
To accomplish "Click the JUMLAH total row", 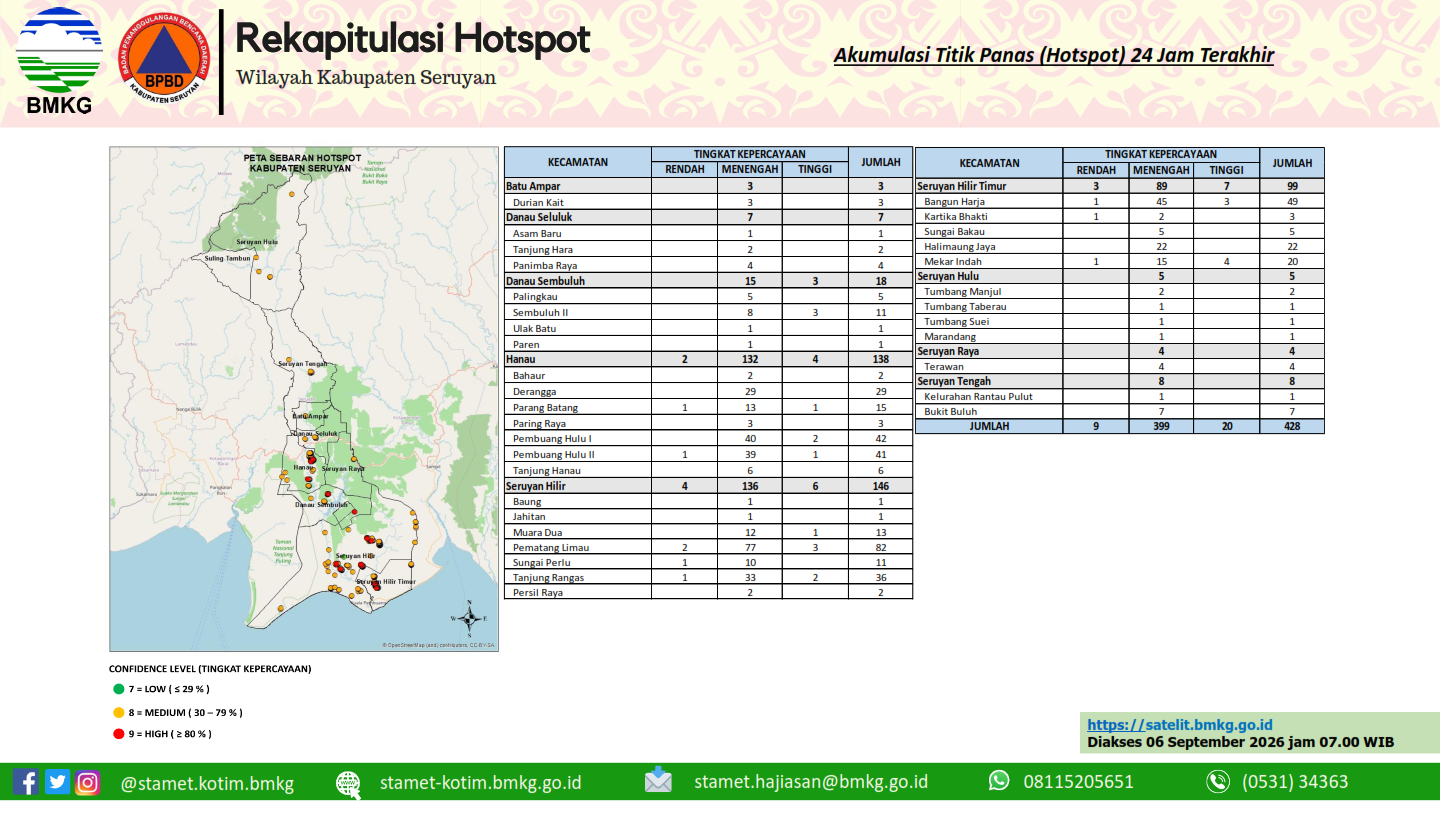I will click(1120, 426).
